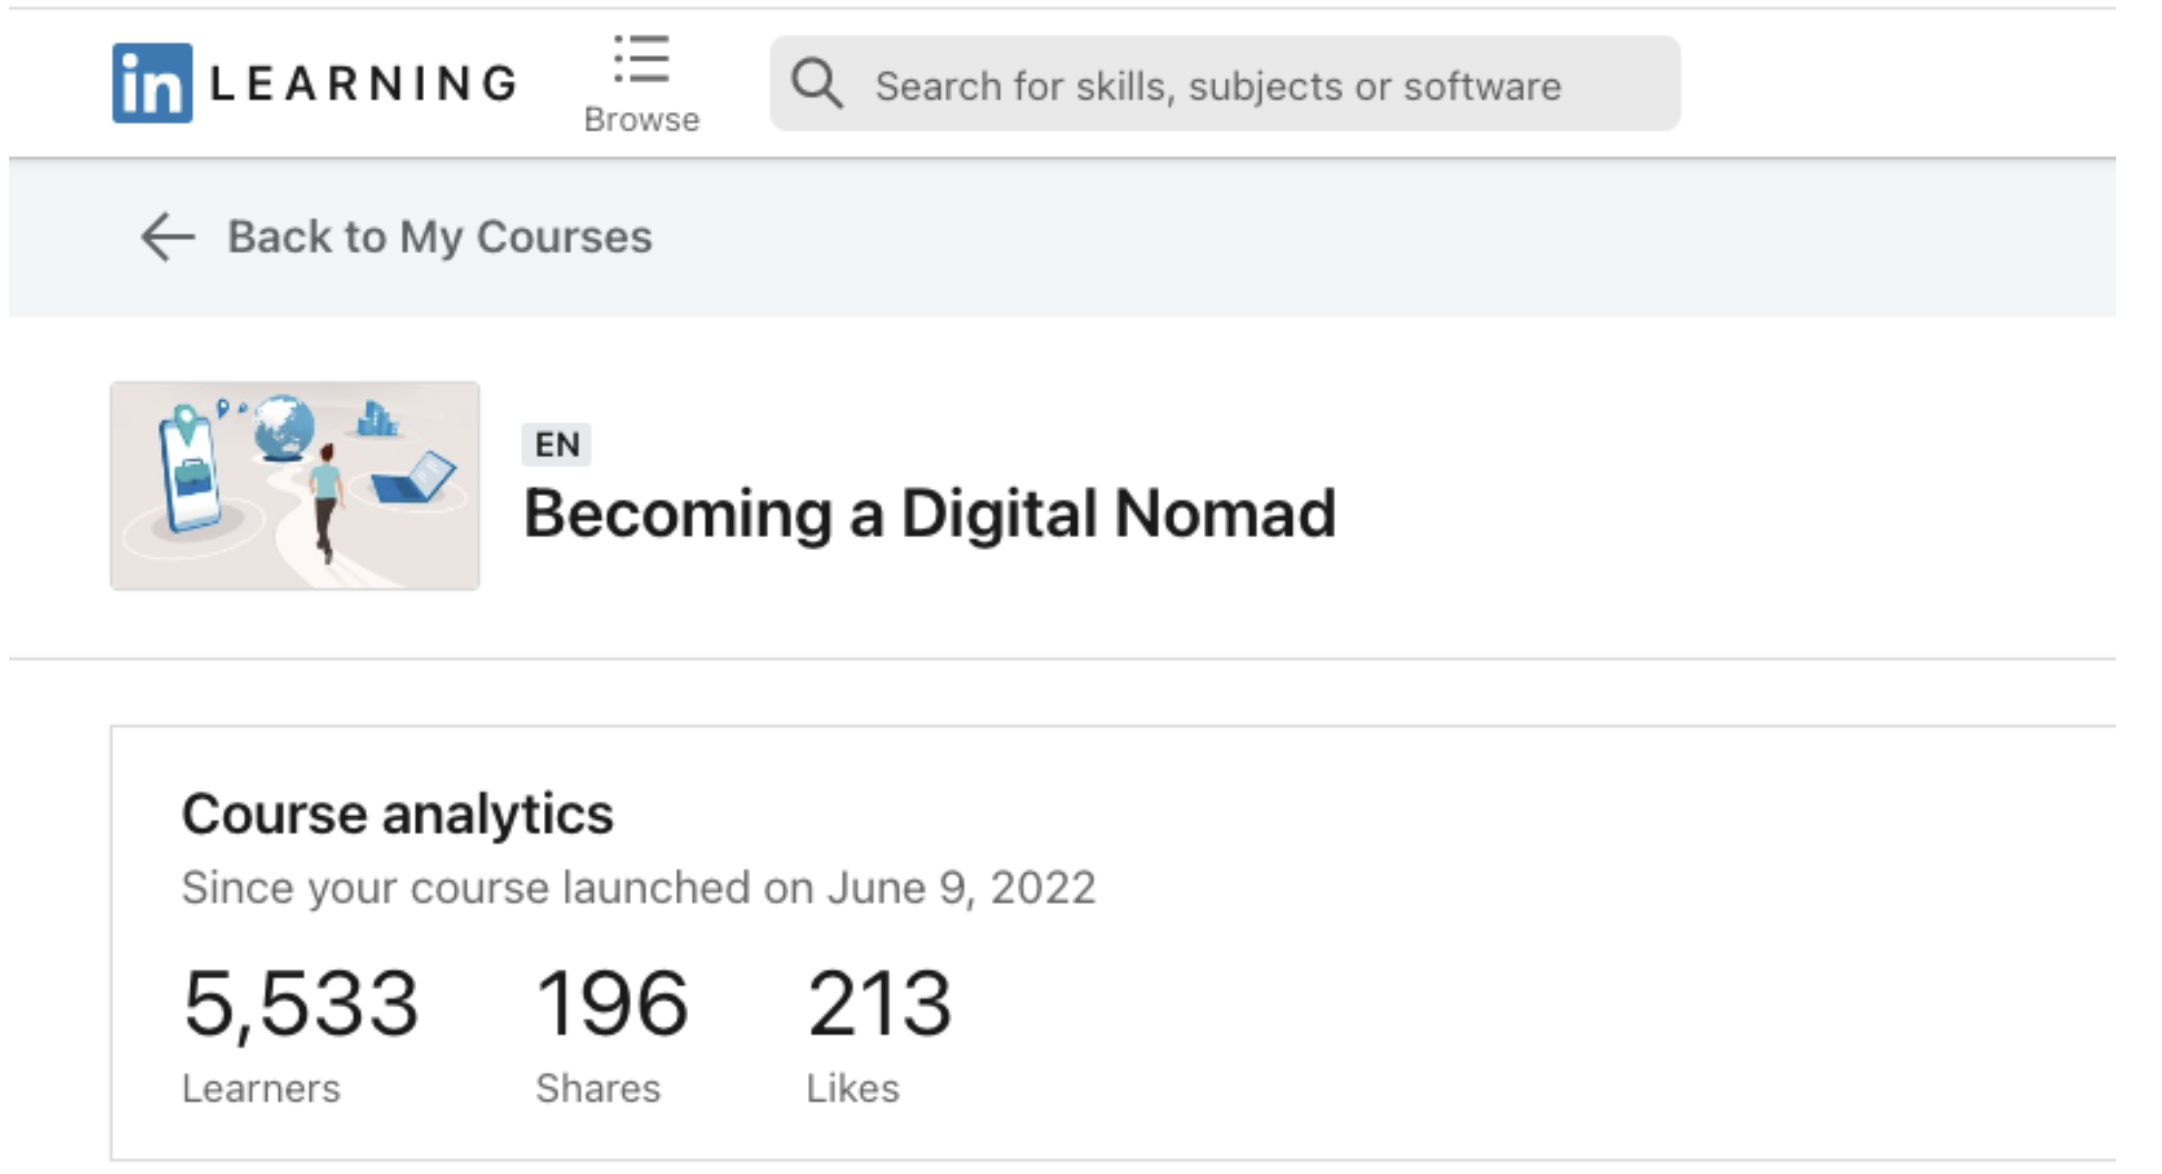Click the 5,533 learners count
Screen dimensions: 2162x1174
coord(300,1003)
